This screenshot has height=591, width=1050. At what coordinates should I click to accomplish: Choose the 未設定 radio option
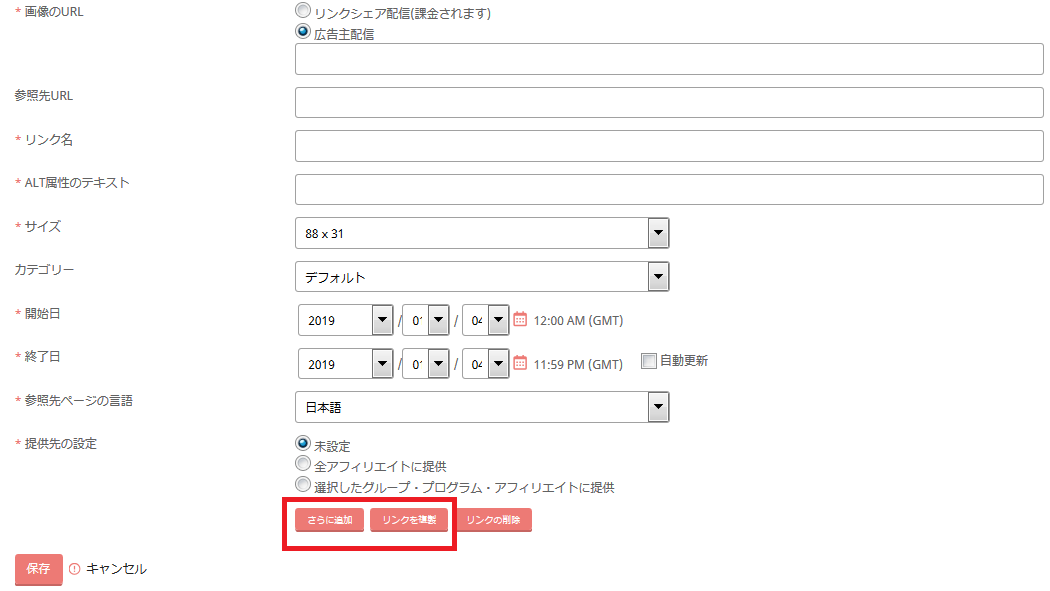pyautogui.click(x=303, y=443)
